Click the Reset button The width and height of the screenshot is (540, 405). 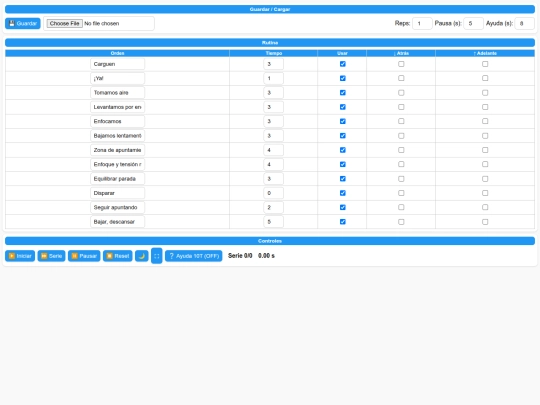(117, 256)
